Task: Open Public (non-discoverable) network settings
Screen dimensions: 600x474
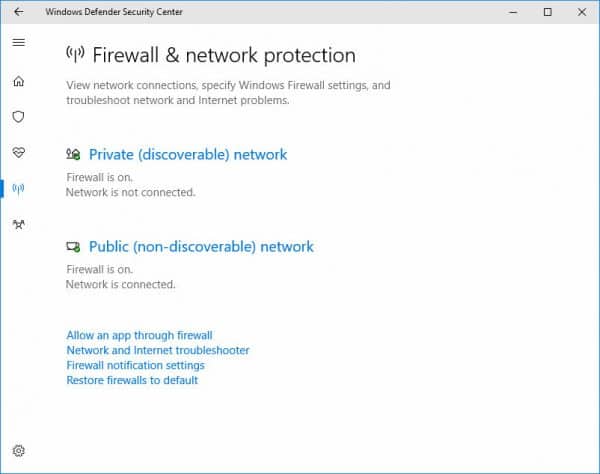Action: point(201,247)
